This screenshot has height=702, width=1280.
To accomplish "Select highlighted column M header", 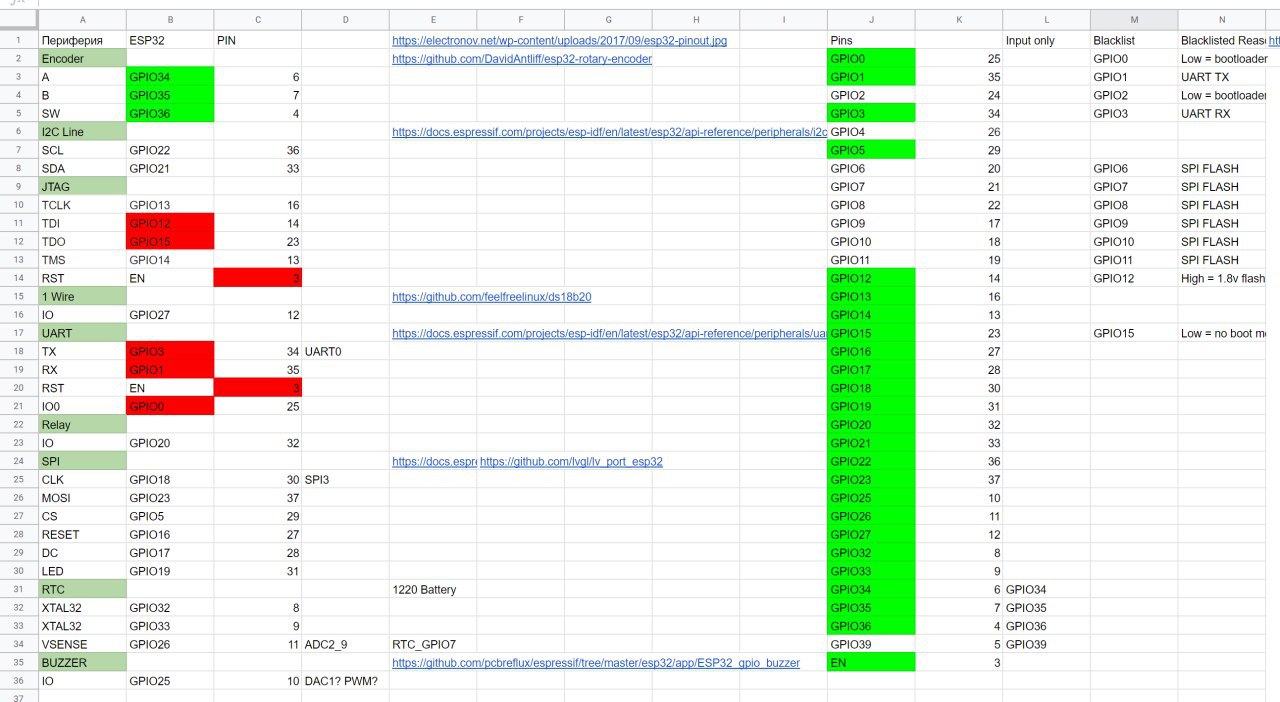I will coord(1134,20).
